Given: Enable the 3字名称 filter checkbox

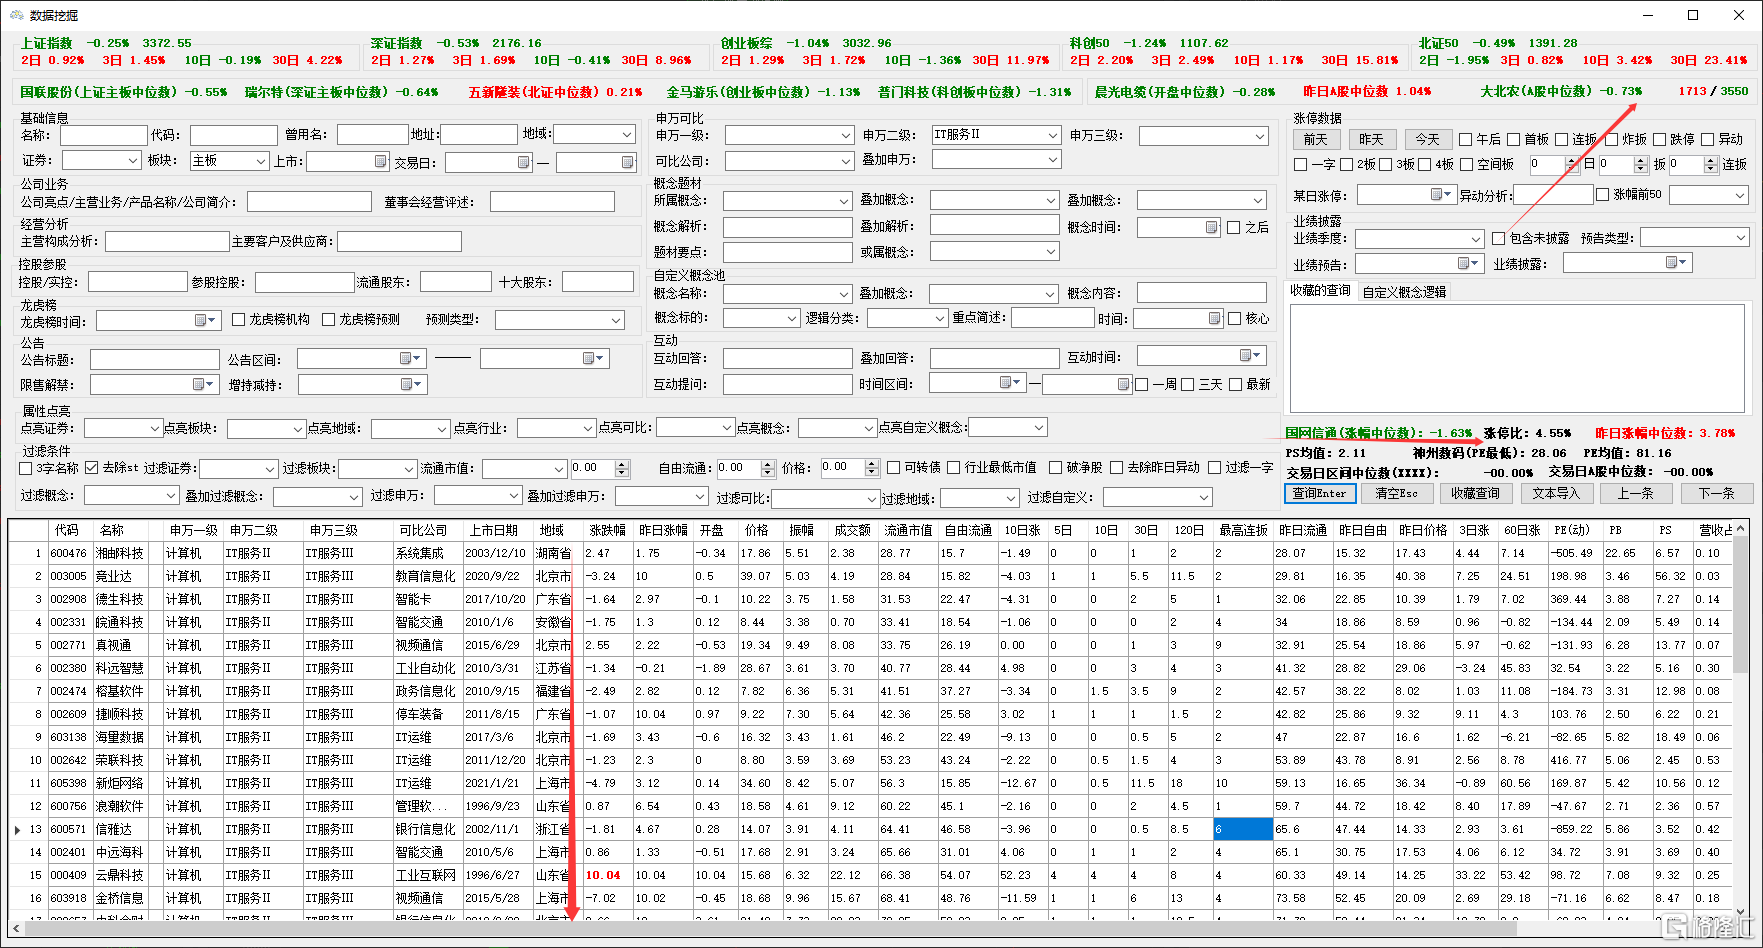Looking at the screenshot, I should [26, 468].
